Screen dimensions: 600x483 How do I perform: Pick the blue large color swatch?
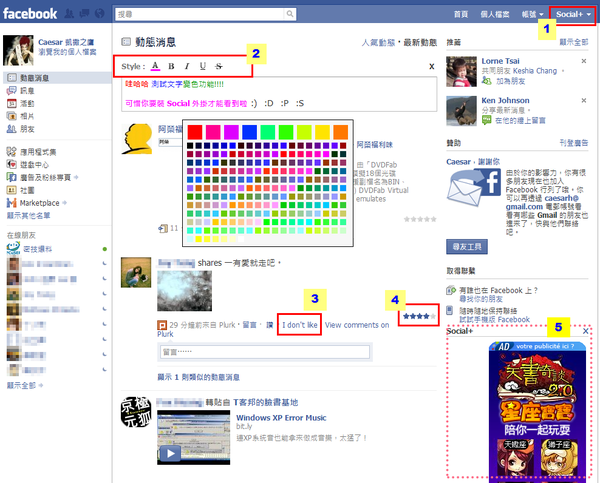tap(249, 132)
